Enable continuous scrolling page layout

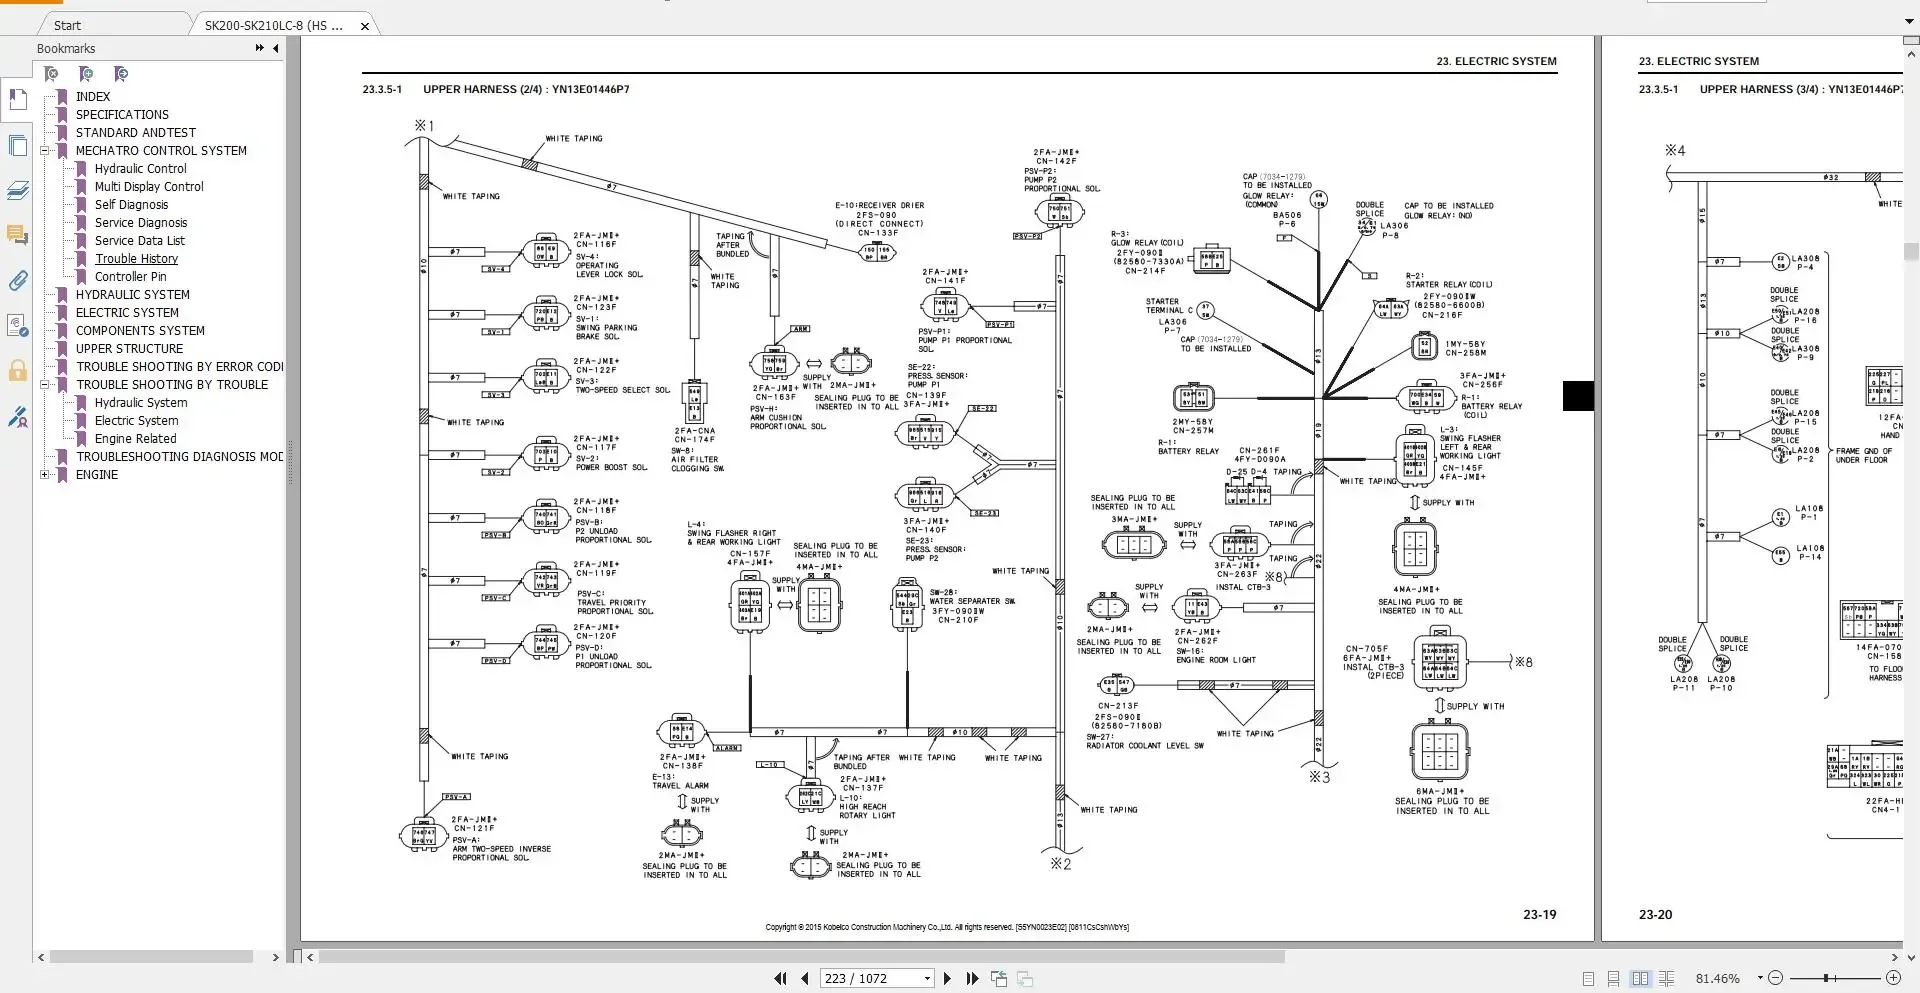(1614, 978)
